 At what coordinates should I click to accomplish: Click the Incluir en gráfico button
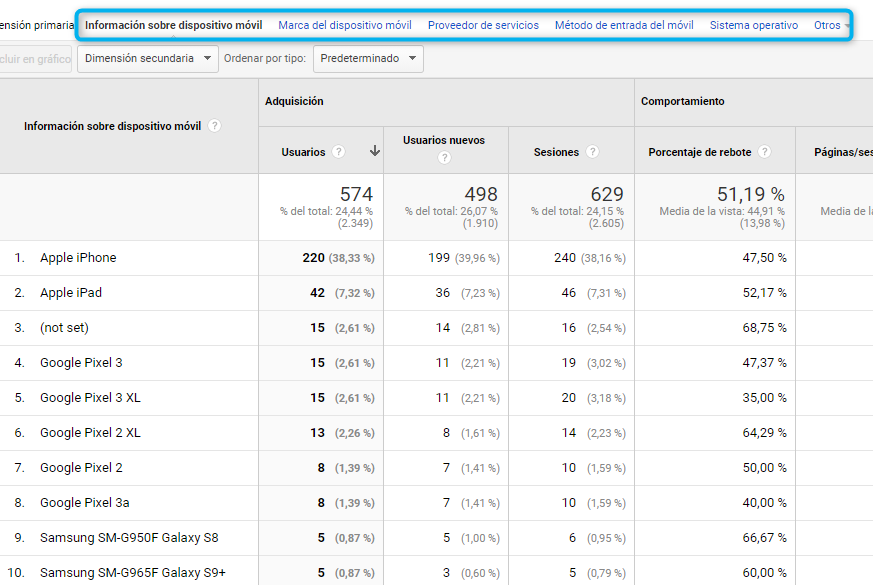pos(35,58)
